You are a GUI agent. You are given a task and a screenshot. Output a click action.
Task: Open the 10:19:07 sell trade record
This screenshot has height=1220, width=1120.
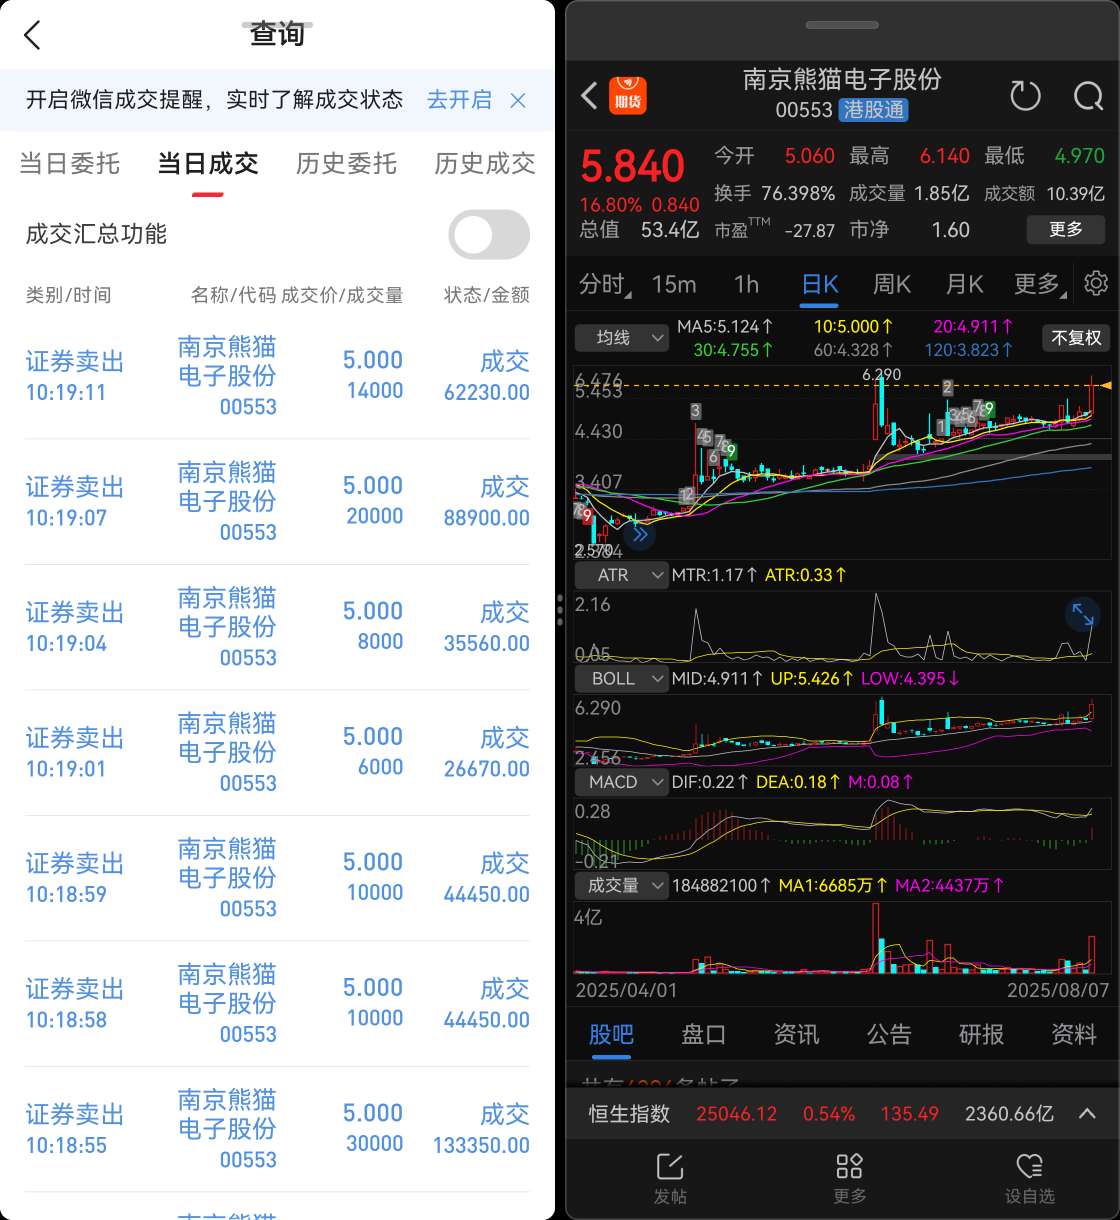[x=277, y=502]
